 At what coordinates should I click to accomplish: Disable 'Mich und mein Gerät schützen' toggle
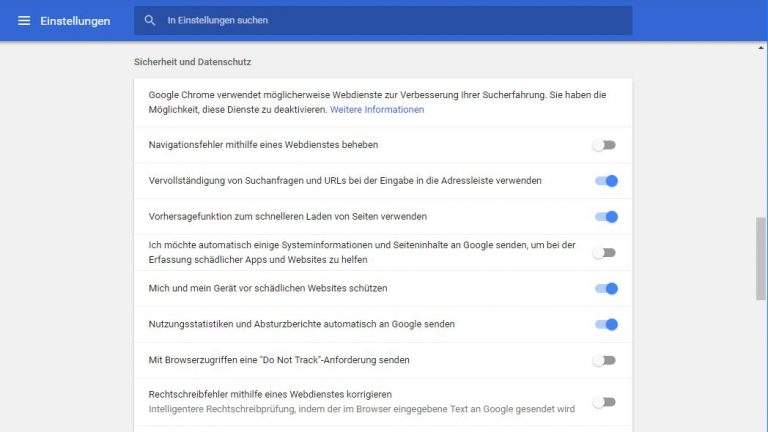(x=606, y=289)
